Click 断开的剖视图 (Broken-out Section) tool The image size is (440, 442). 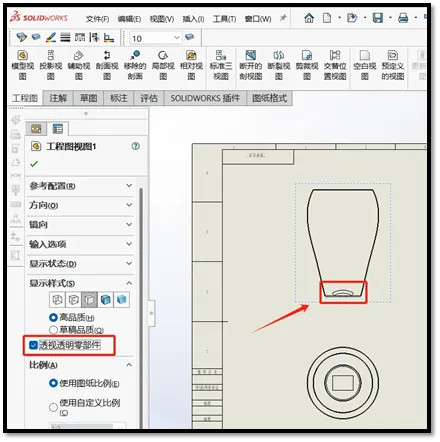click(251, 65)
